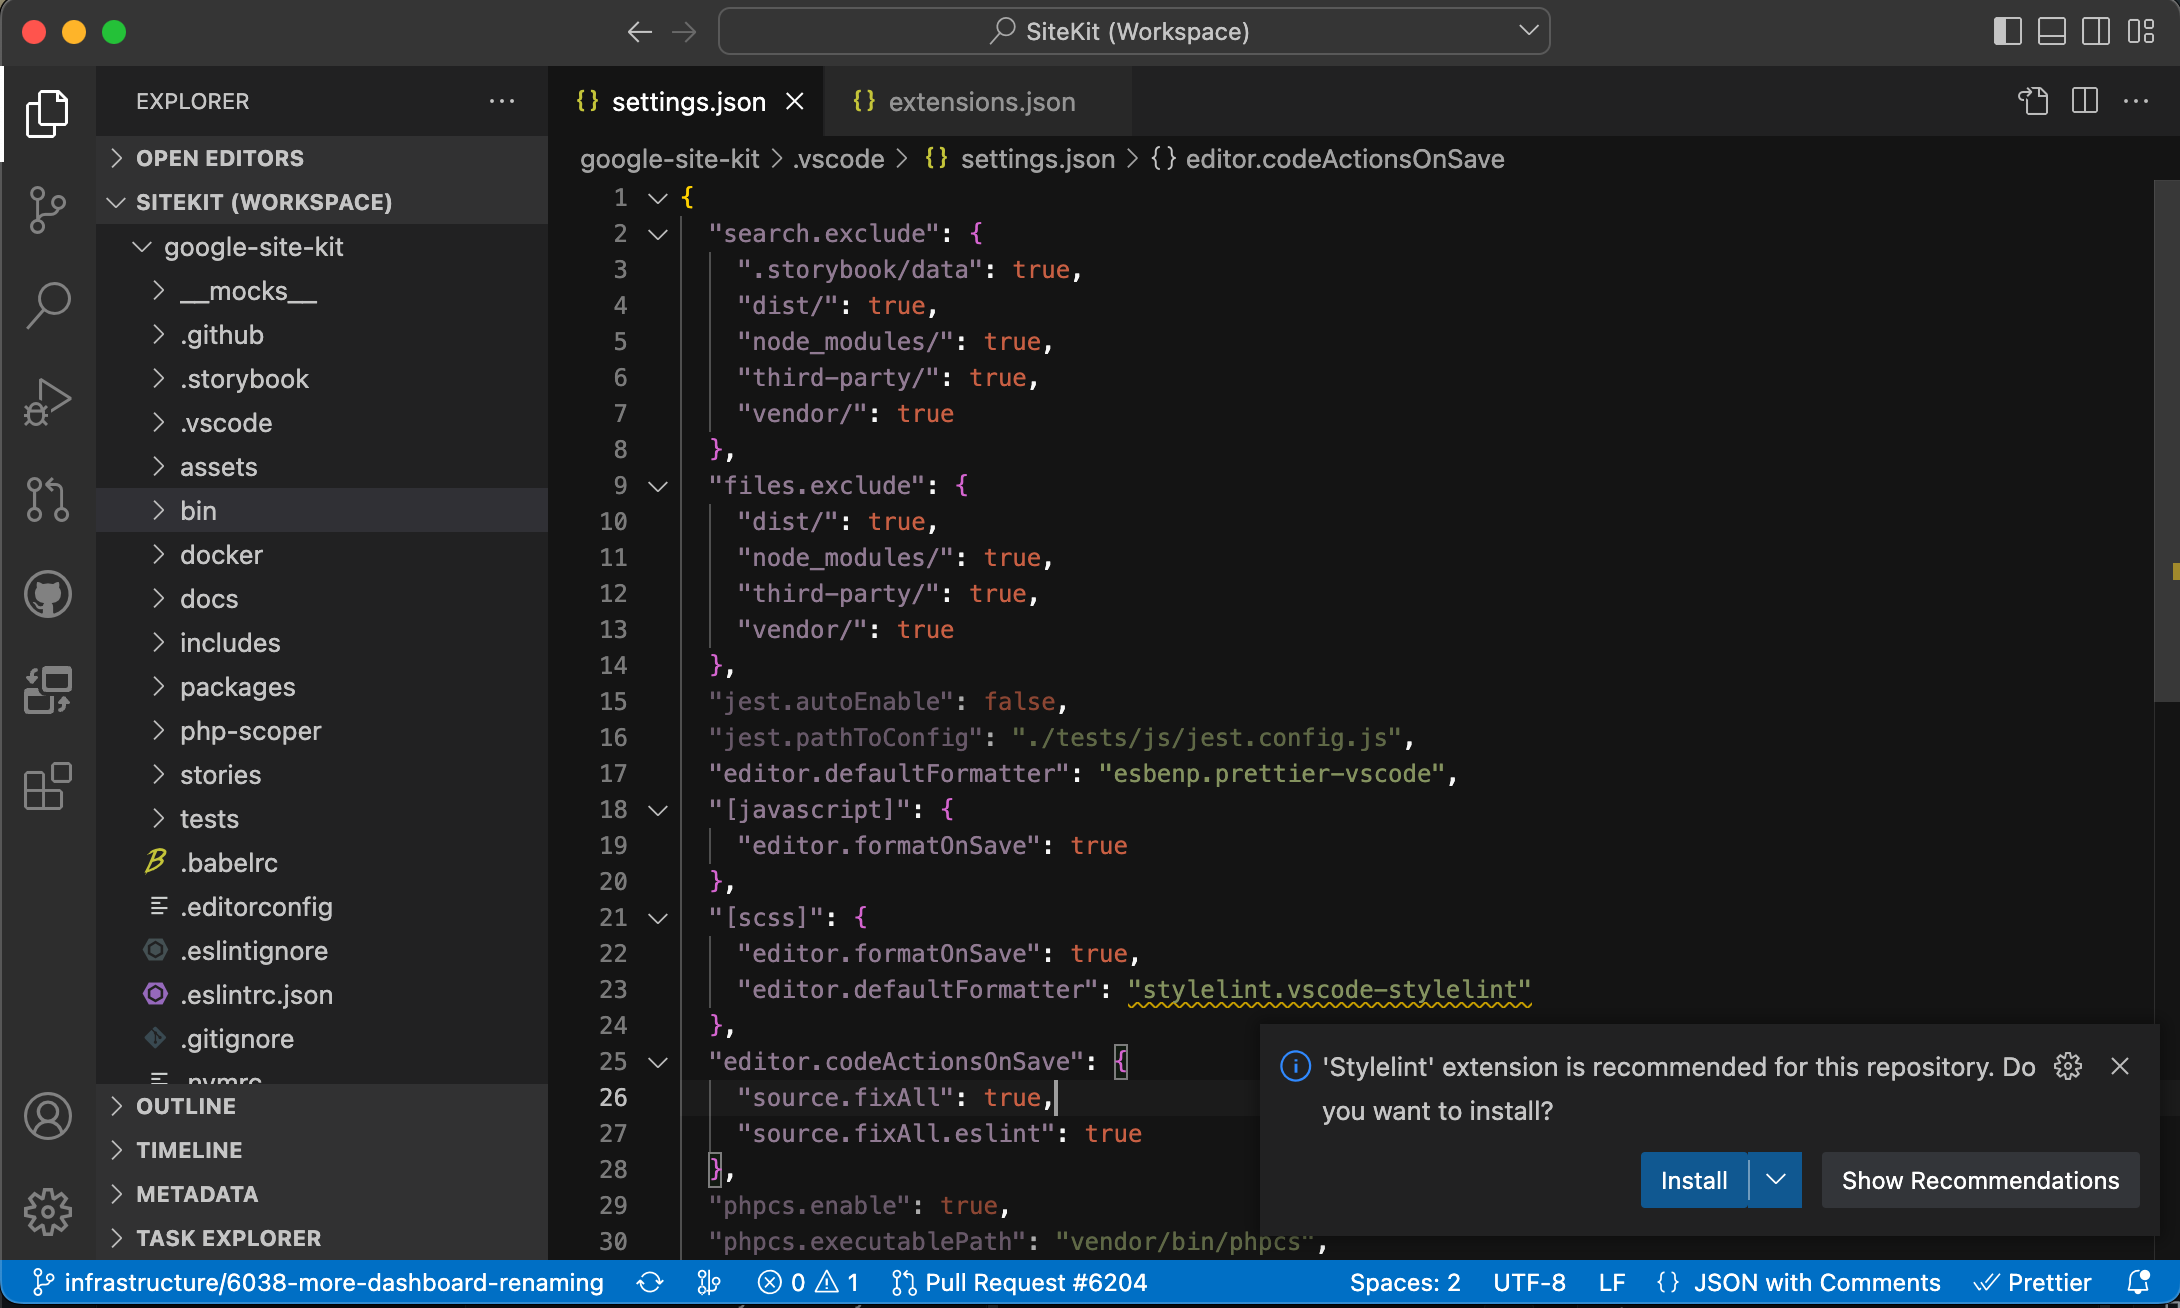Click the sync changes icon in status bar
Viewport: 2180px width, 1308px height.
coord(650,1282)
